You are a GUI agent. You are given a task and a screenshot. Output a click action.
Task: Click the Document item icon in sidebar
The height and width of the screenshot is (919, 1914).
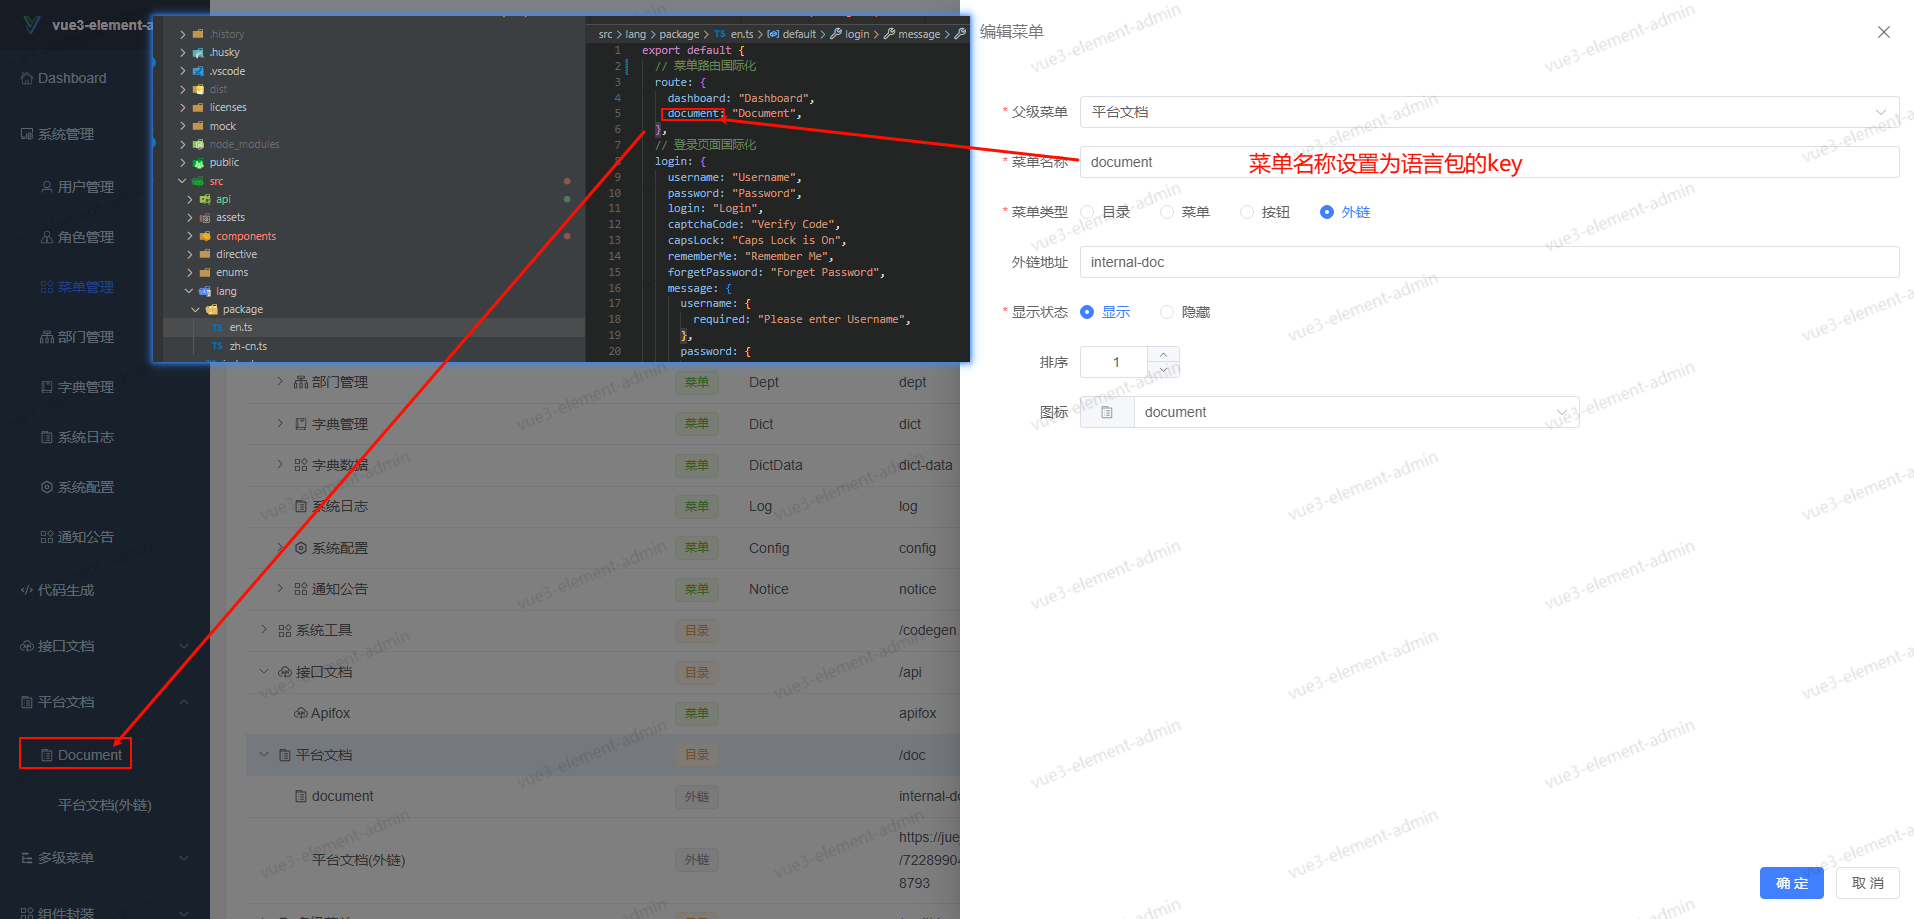[x=47, y=755]
